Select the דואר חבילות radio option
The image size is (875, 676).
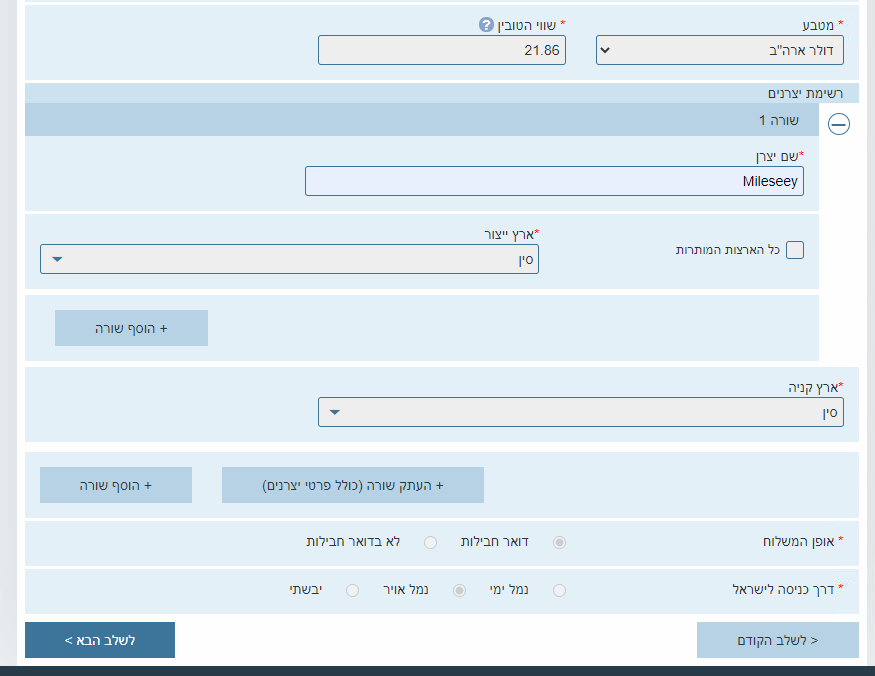point(560,542)
